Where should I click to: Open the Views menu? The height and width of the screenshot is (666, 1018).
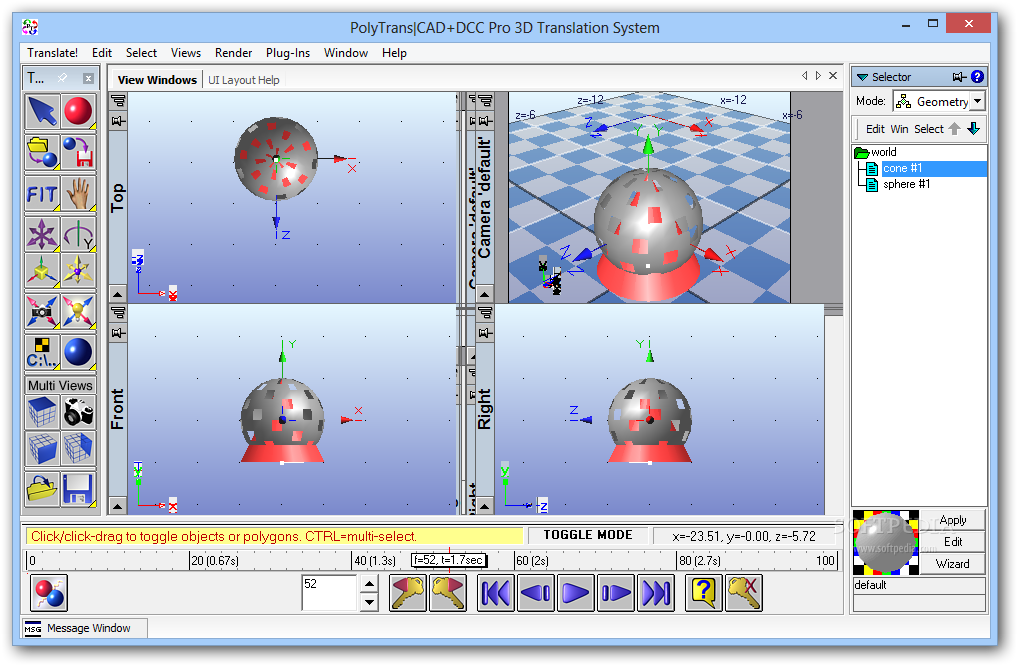186,53
